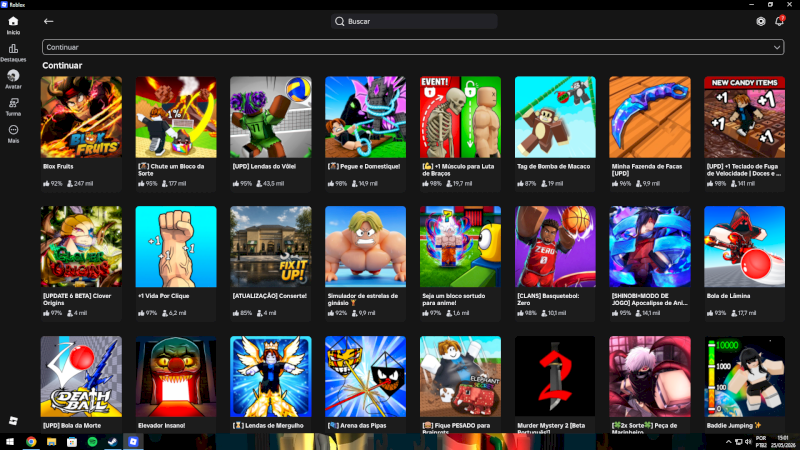The image size is (800, 450).
Task: Open the Turma sidebar icon
Action: pos(13,103)
